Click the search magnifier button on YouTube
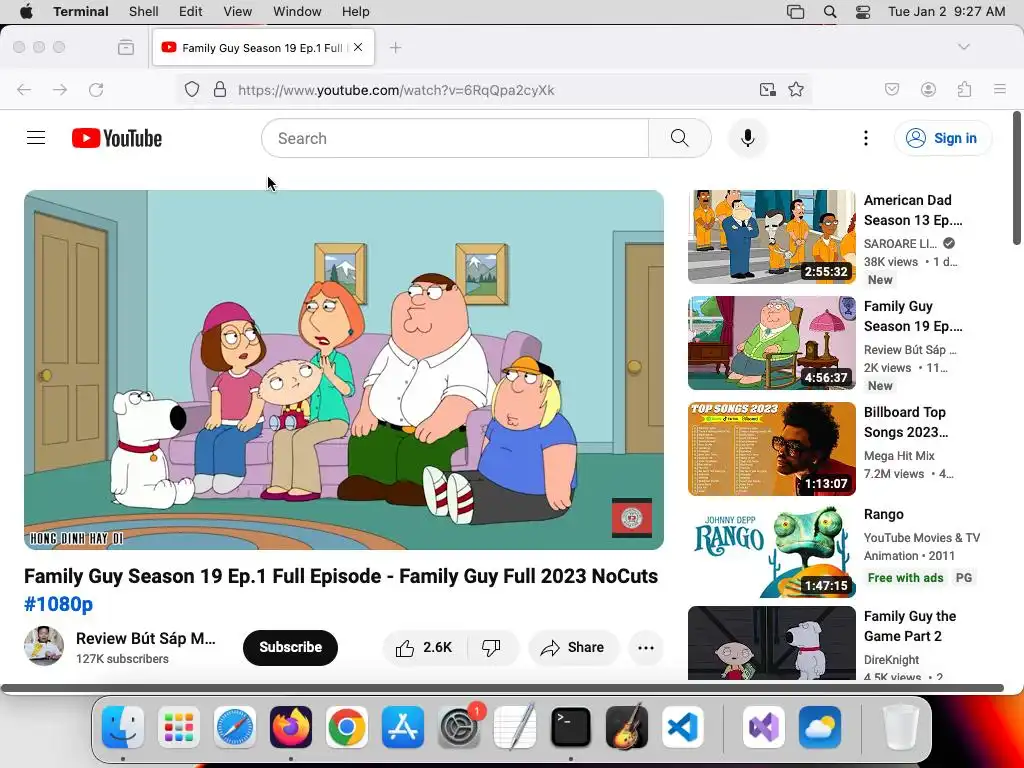 pyautogui.click(x=680, y=138)
